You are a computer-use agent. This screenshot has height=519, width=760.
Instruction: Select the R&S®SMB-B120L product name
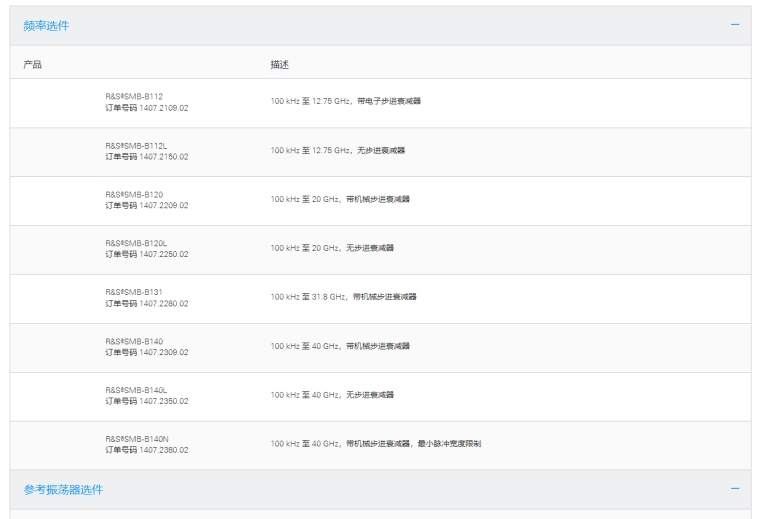pos(136,243)
